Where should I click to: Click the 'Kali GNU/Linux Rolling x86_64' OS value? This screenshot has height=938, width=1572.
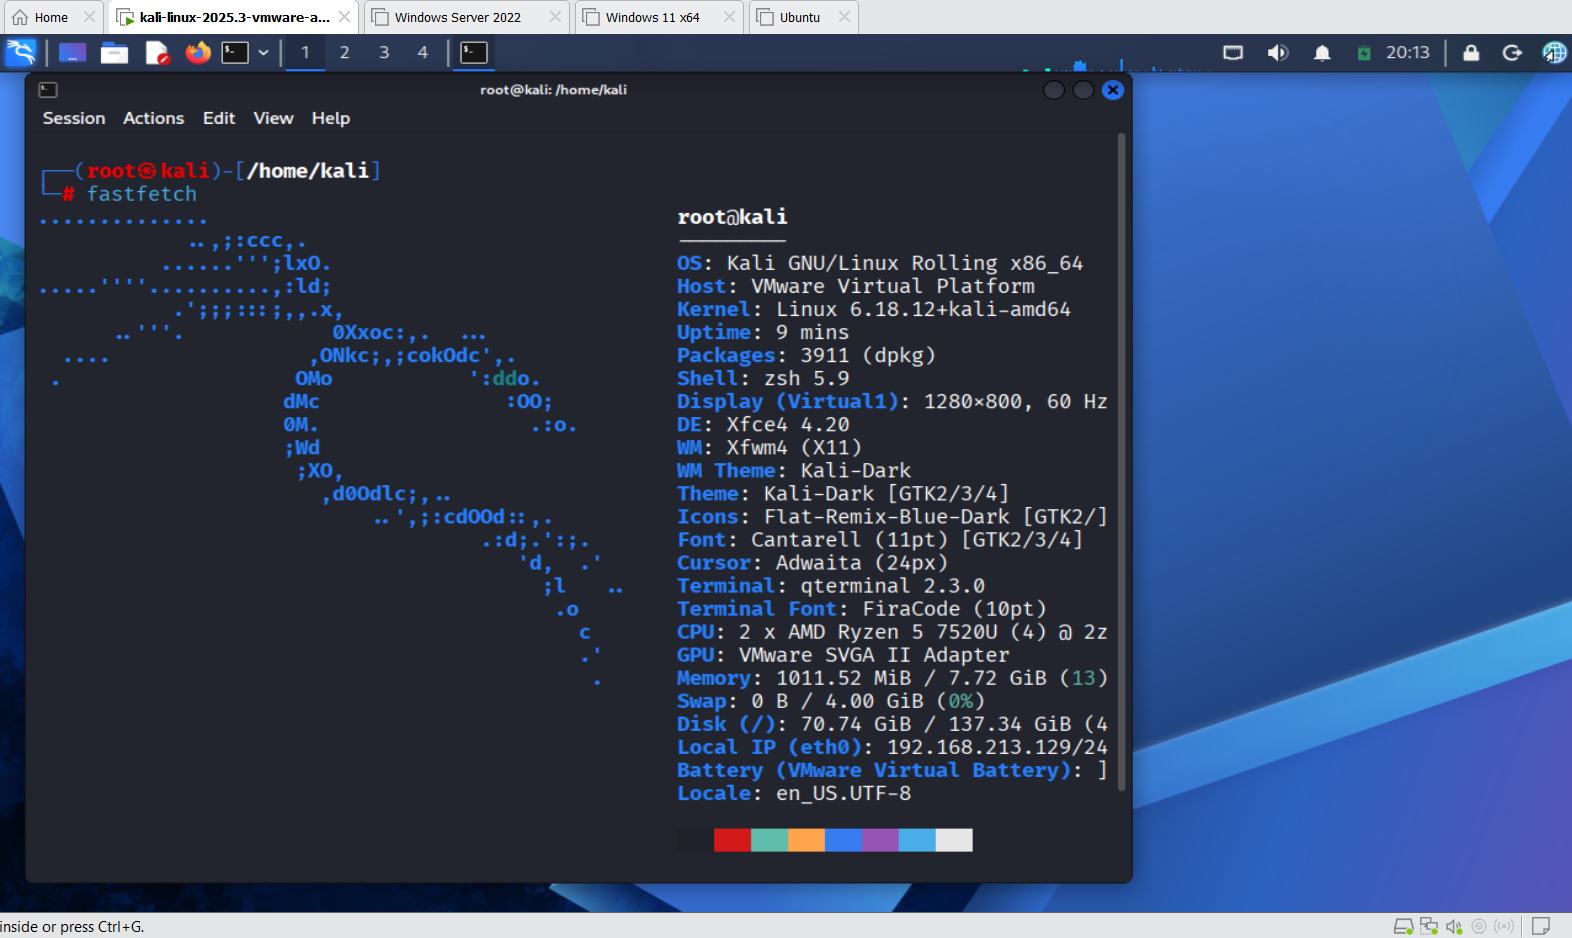tap(905, 263)
